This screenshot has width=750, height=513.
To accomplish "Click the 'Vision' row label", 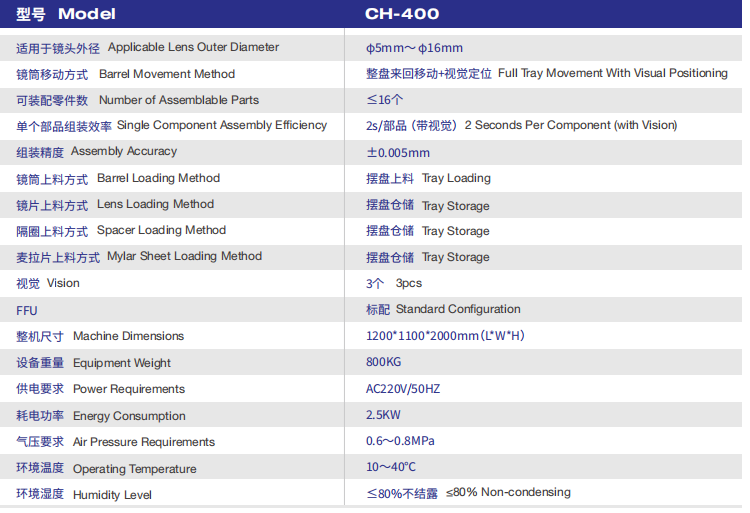I will [x=63, y=283].
